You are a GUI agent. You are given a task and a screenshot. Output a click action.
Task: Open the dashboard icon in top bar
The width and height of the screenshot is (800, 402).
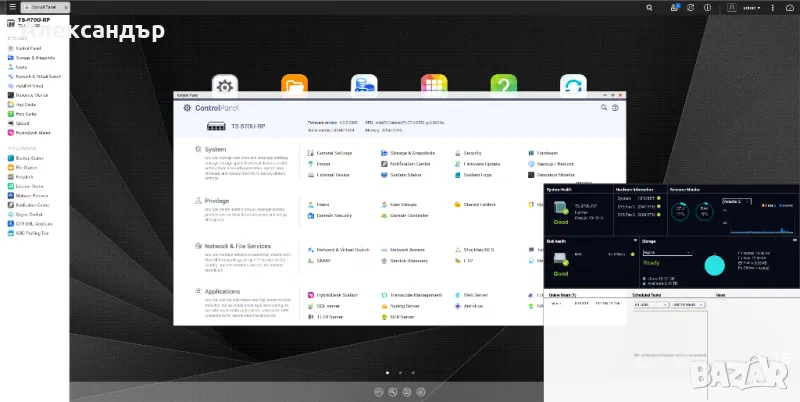pyautogui.click(x=789, y=8)
